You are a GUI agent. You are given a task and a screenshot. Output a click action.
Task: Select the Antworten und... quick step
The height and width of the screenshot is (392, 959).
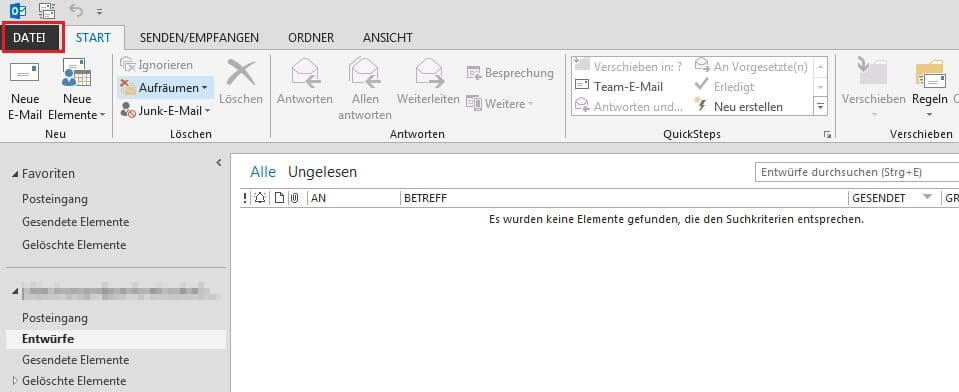pyautogui.click(x=629, y=107)
